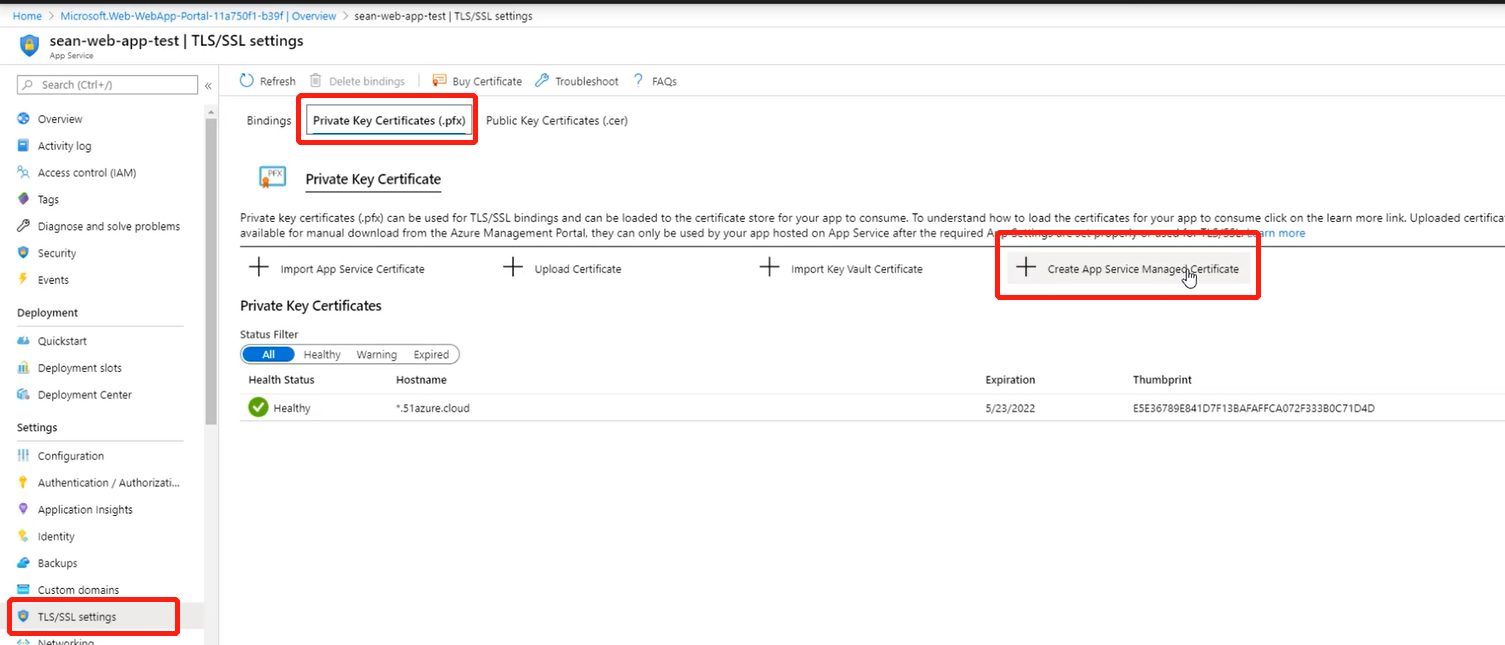
Task: Click the Backups cloud icon
Action: (x=24, y=563)
